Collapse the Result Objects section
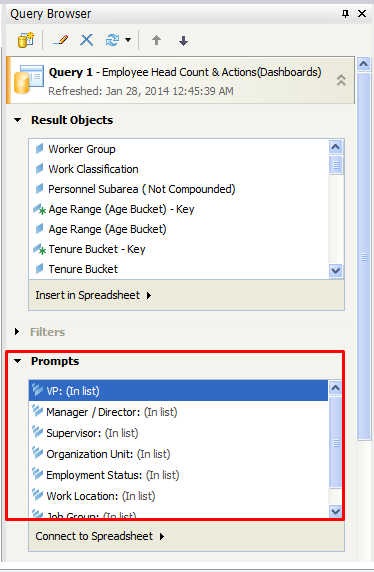Screen dimensions: 374x572 pos(18,120)
